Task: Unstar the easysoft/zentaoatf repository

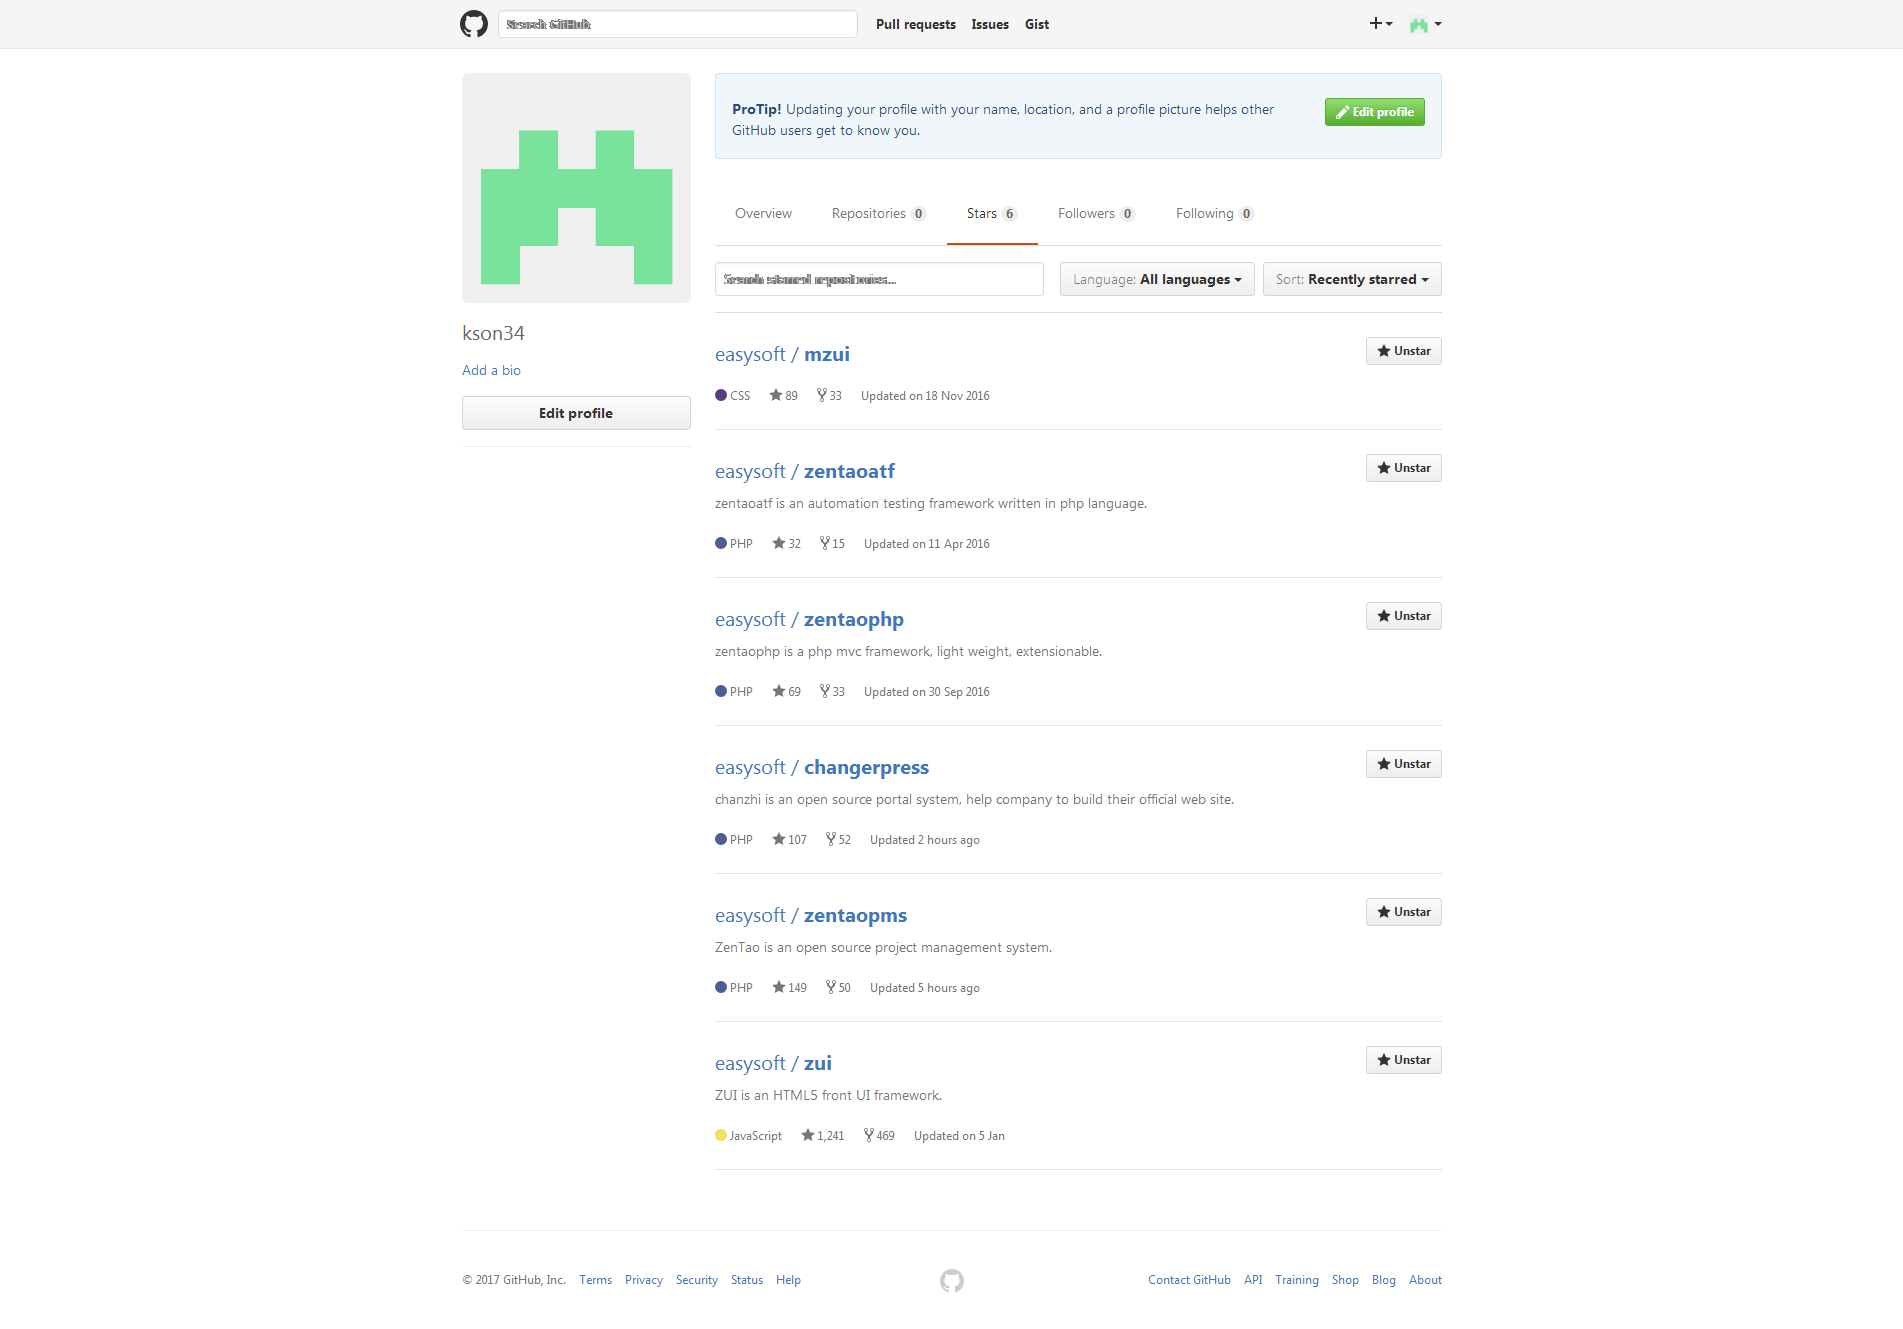Action: click(x=1404, y=468)
